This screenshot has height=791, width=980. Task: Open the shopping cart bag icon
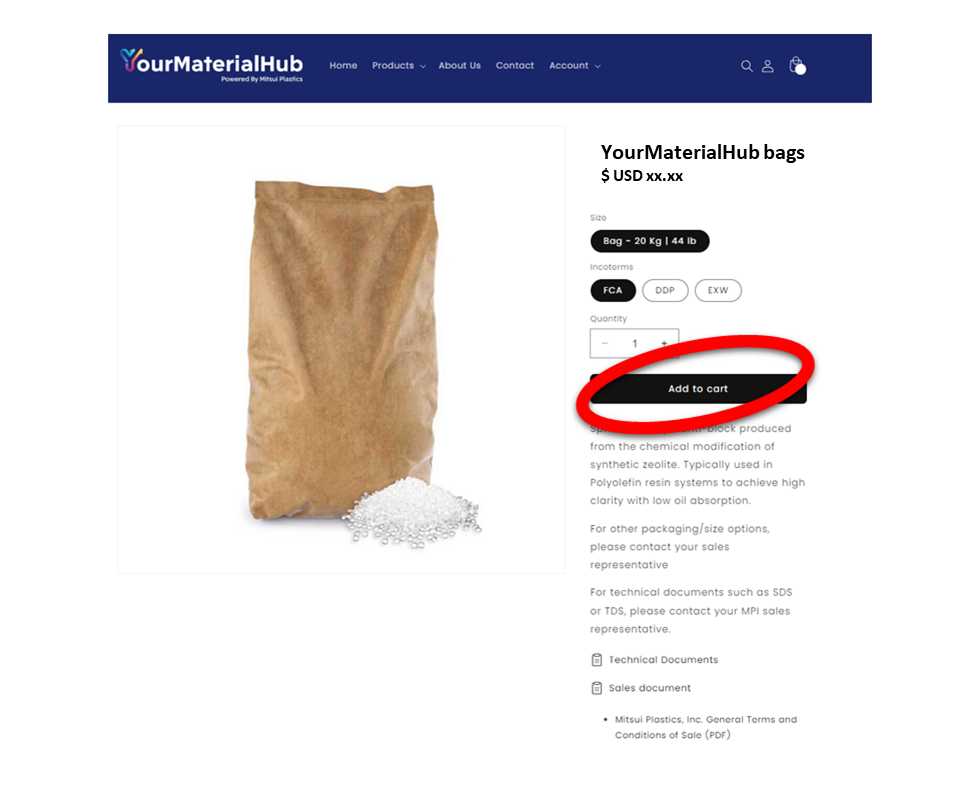click(797, 65)
